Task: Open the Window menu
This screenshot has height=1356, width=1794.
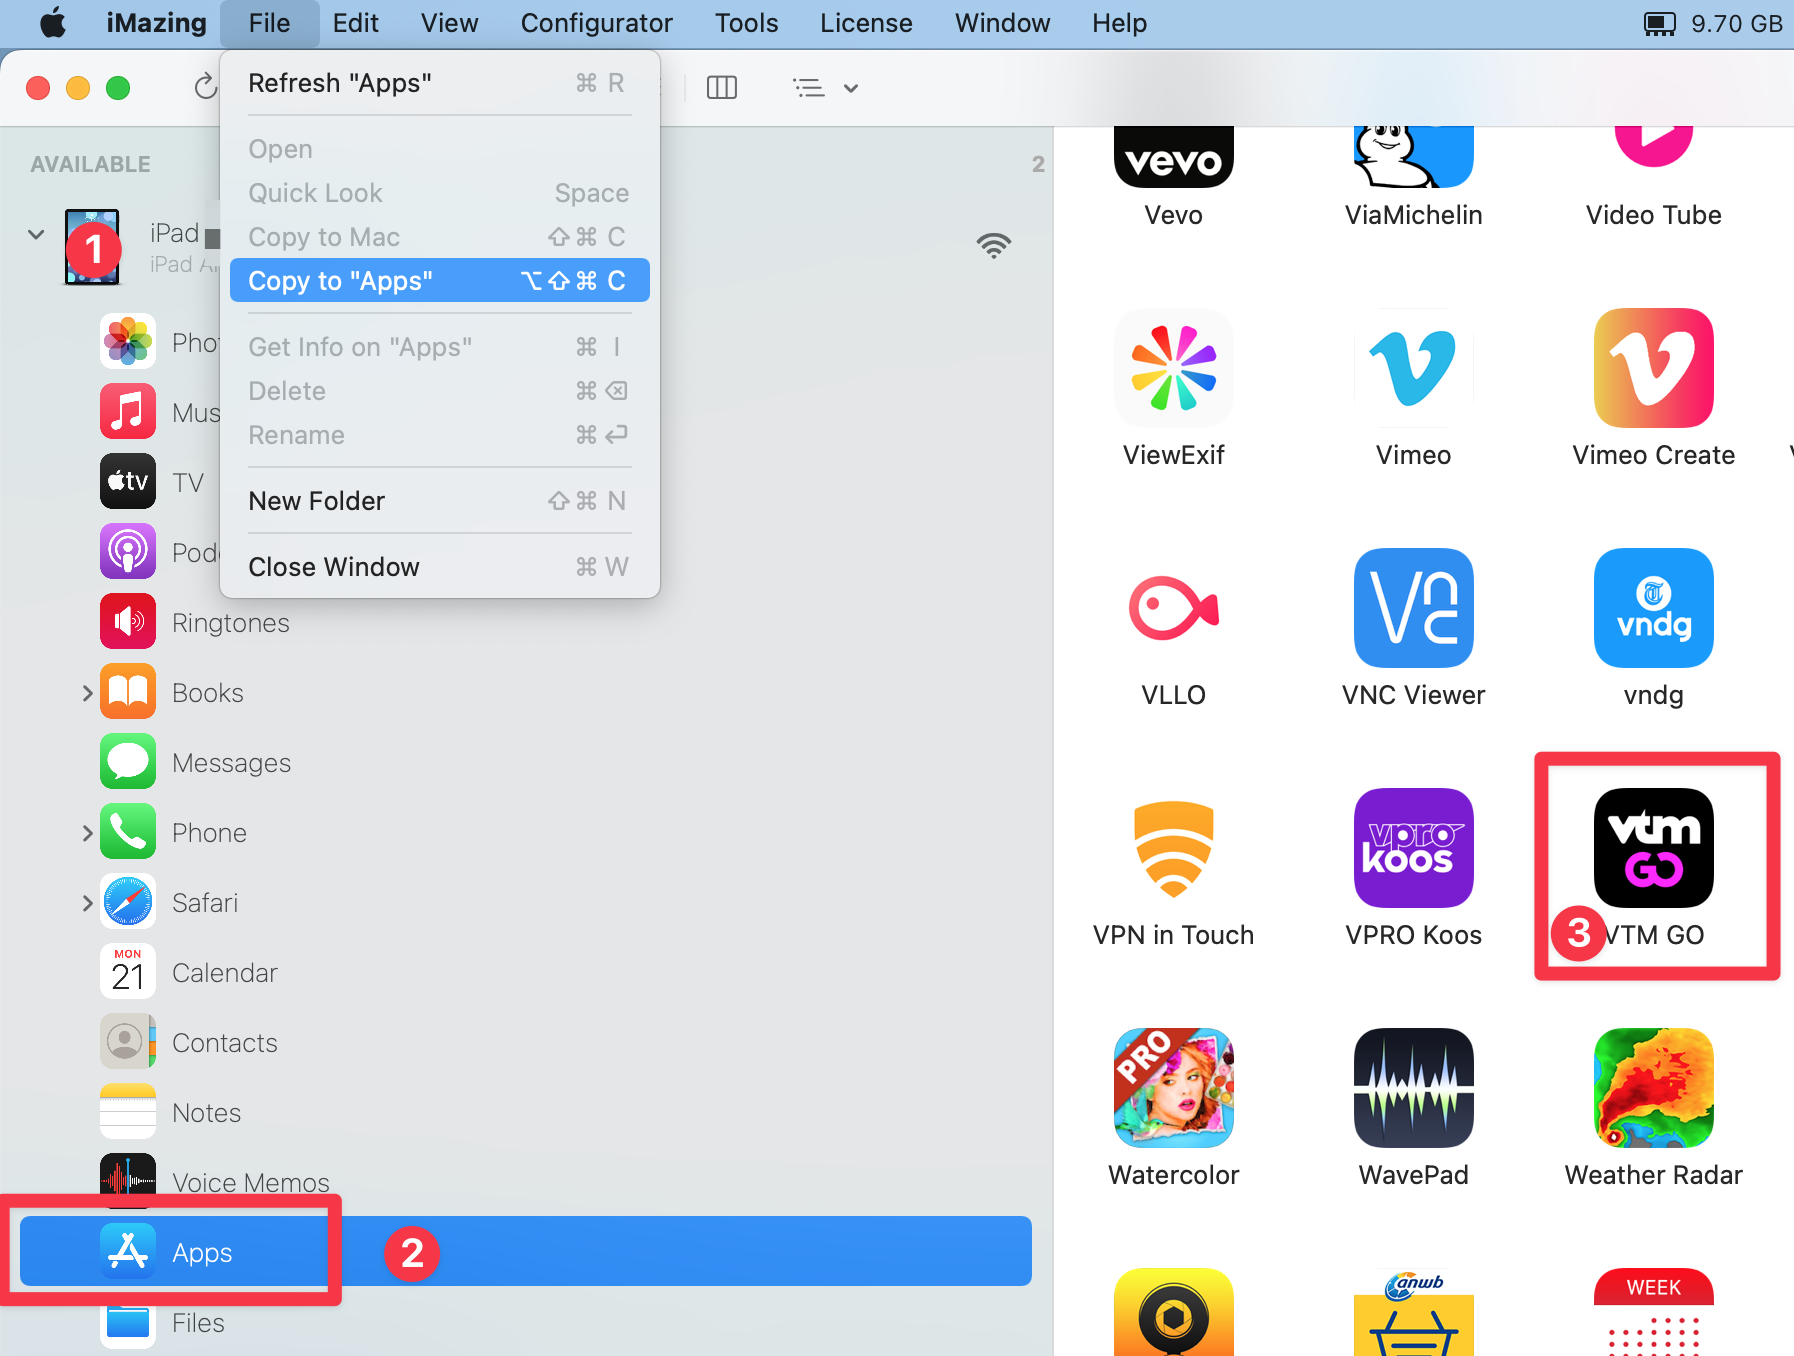Action: (1002, 23)
